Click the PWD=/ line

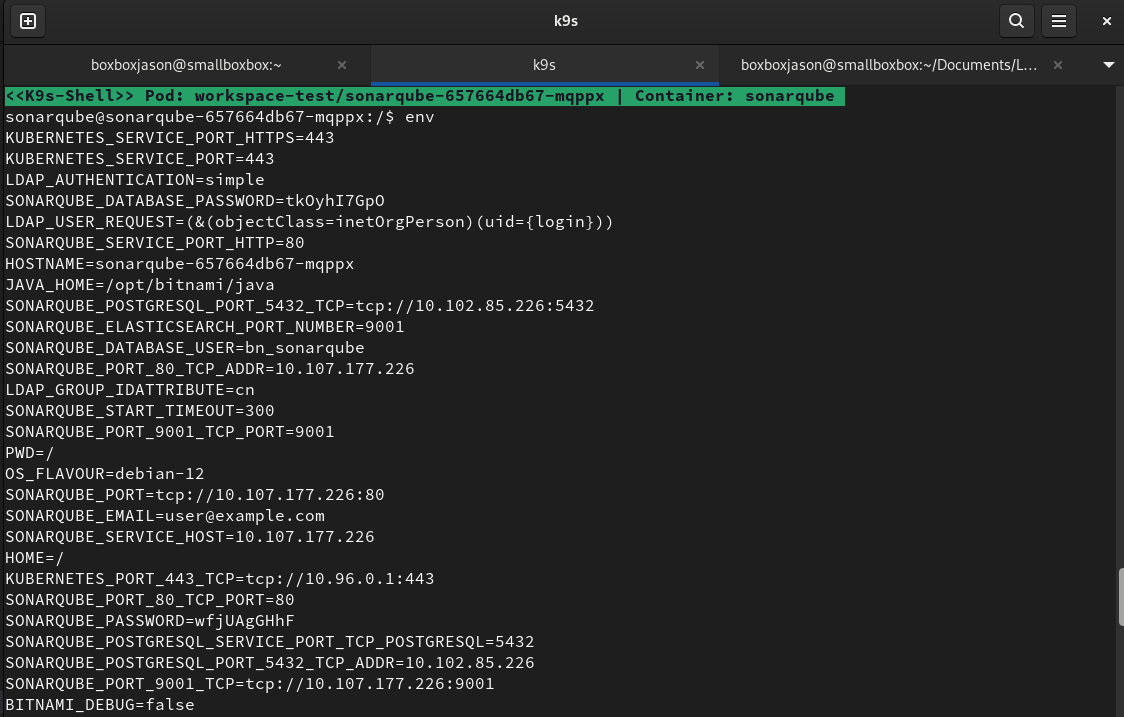pyautogui.click(x=29, y=453)
